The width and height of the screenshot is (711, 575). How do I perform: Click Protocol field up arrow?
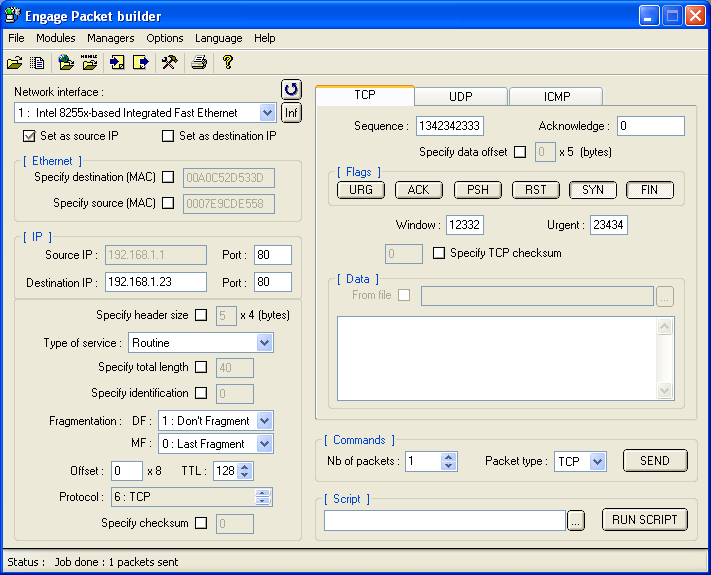263,493
